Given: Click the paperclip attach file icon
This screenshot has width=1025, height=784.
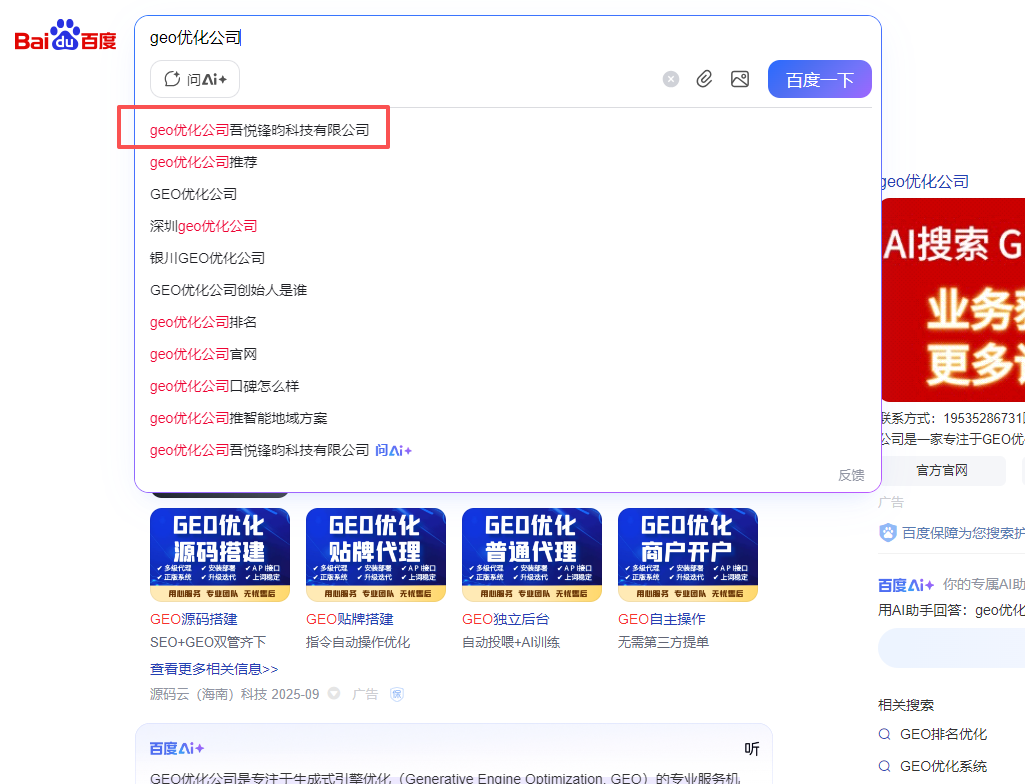Looking at the screenshot, I should 704,79.
